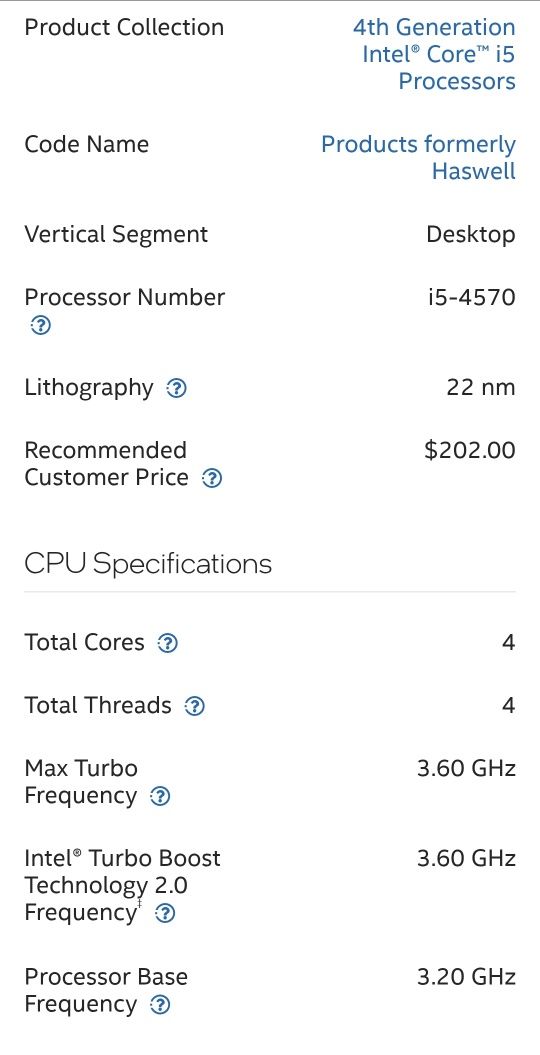Click the 22 nm lithography value
540x1055 pixels.
(481, 388)
